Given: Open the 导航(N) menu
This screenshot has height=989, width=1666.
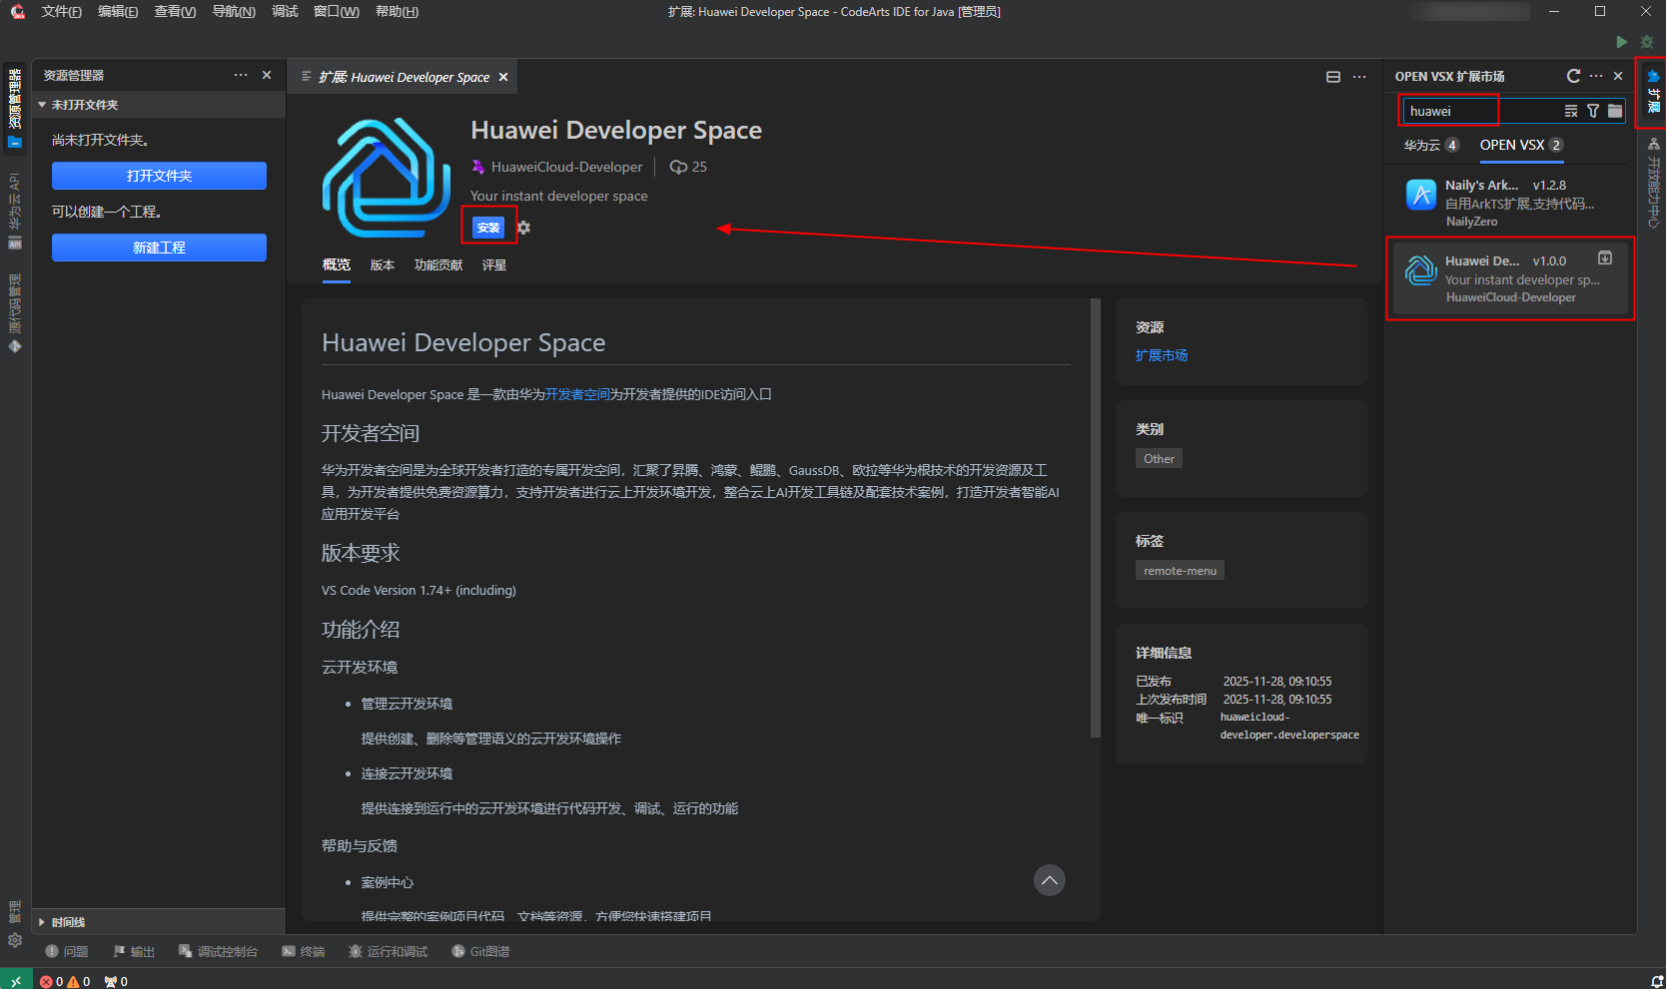Looking at the screenshot, I should coord(233,12).
